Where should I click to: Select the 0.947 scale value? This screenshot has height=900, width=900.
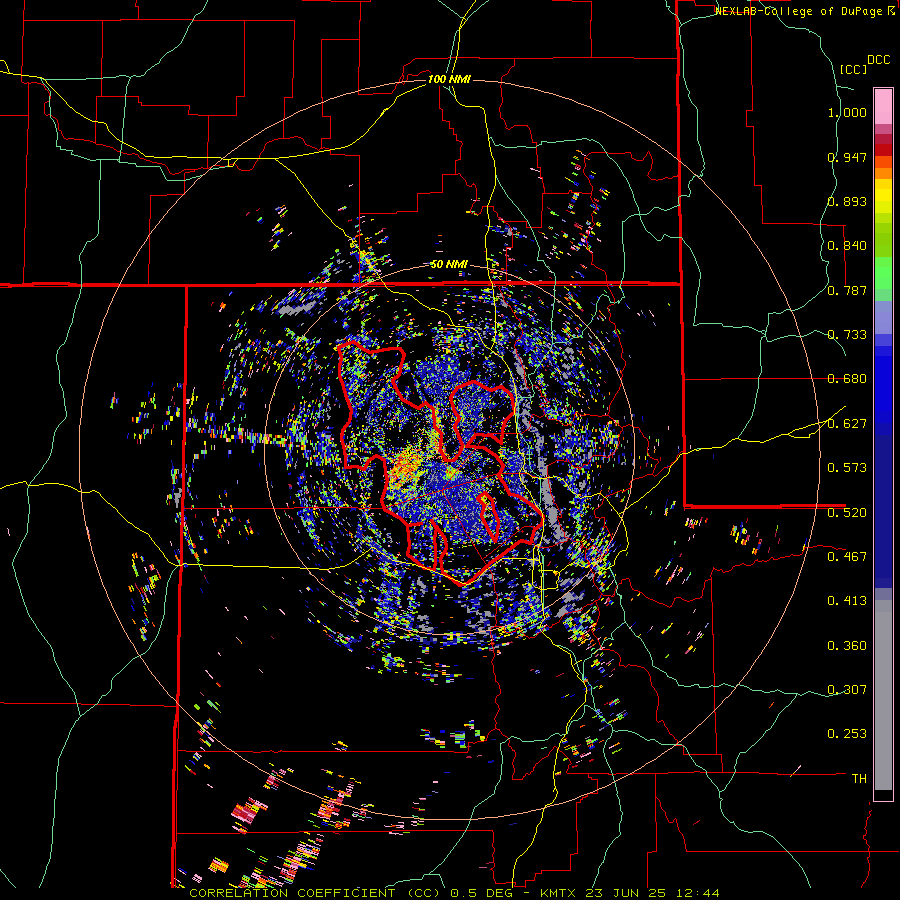847,157
